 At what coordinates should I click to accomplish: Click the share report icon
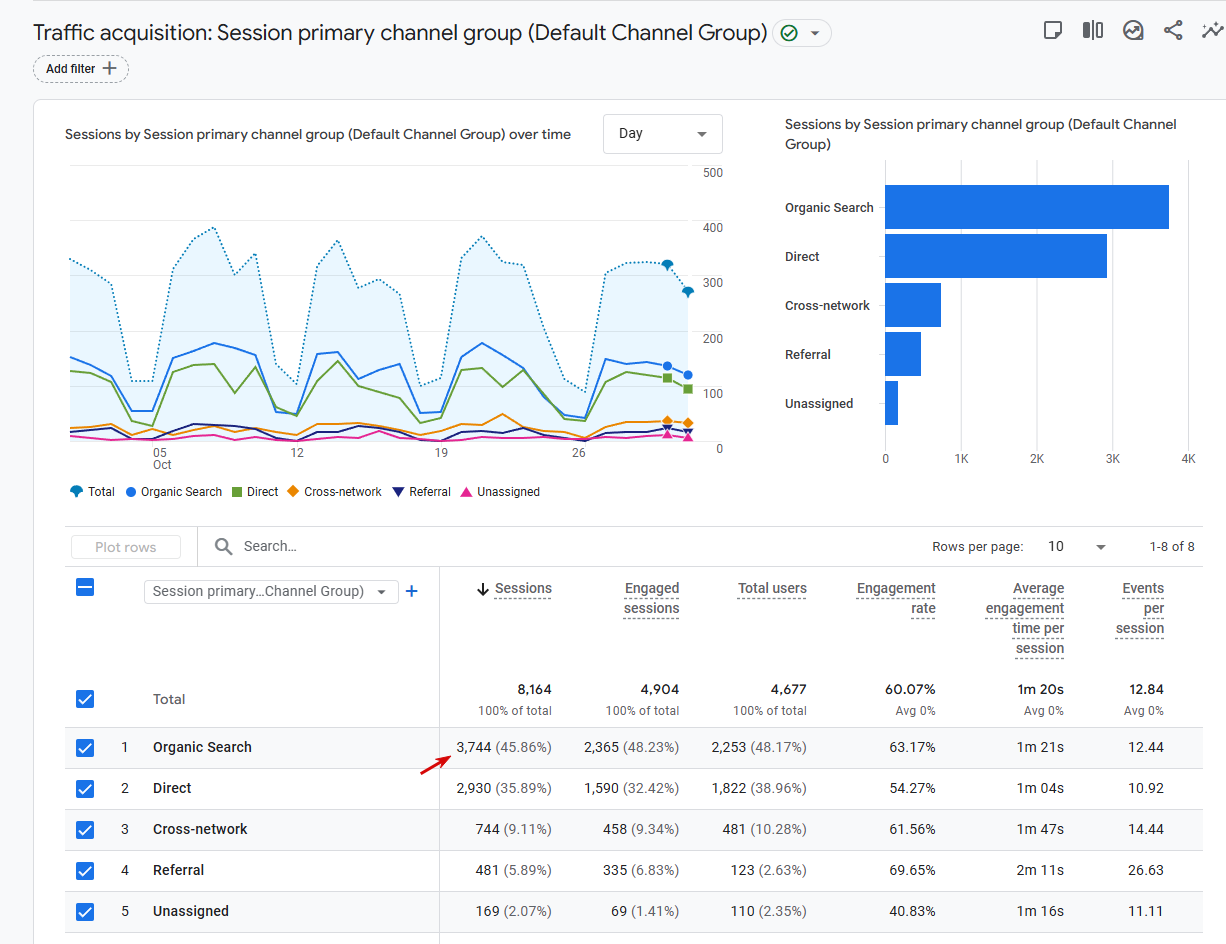(1173, 30)
